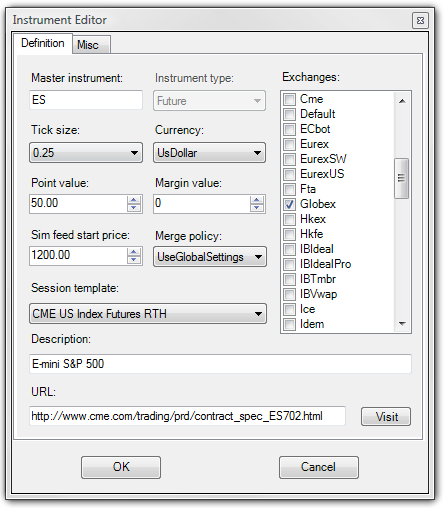Click the Exchanges list scrollbar thumb

tap(401, 178)
